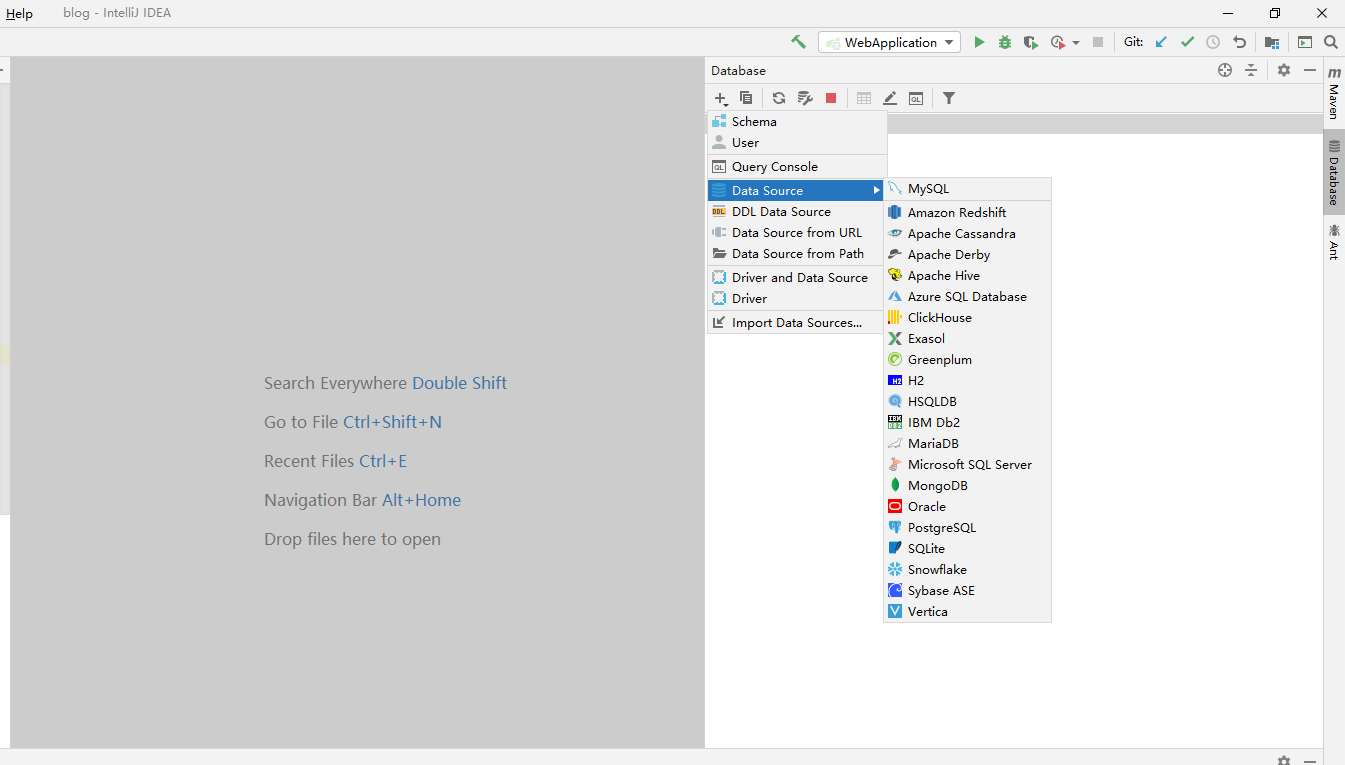Click the Build project hammer icon
Viewport: 1345px width, 765px height.
pyautogui.click(x=798, y=42)
